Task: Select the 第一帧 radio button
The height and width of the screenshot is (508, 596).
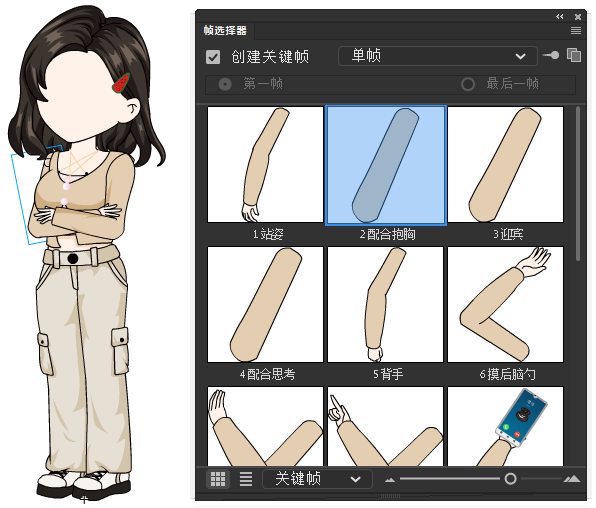Action: [225, 84]
